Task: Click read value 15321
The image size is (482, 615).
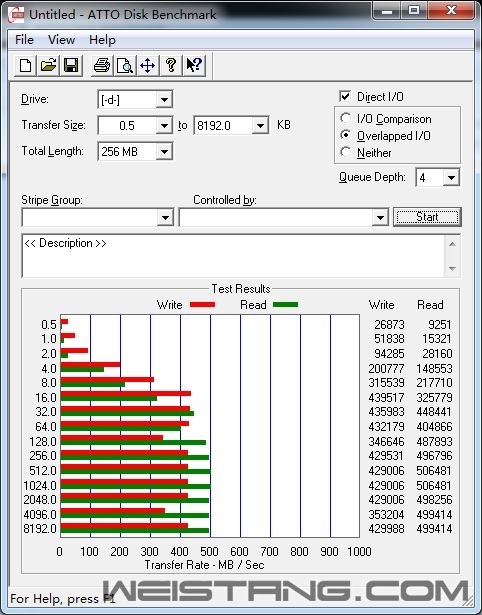Action: pos(437,338)
